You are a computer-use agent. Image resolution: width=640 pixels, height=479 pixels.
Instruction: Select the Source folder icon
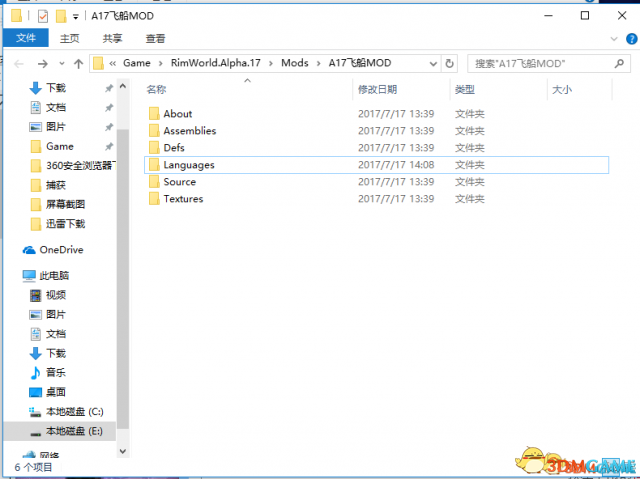pyautogui.click(x=154, y=182)
